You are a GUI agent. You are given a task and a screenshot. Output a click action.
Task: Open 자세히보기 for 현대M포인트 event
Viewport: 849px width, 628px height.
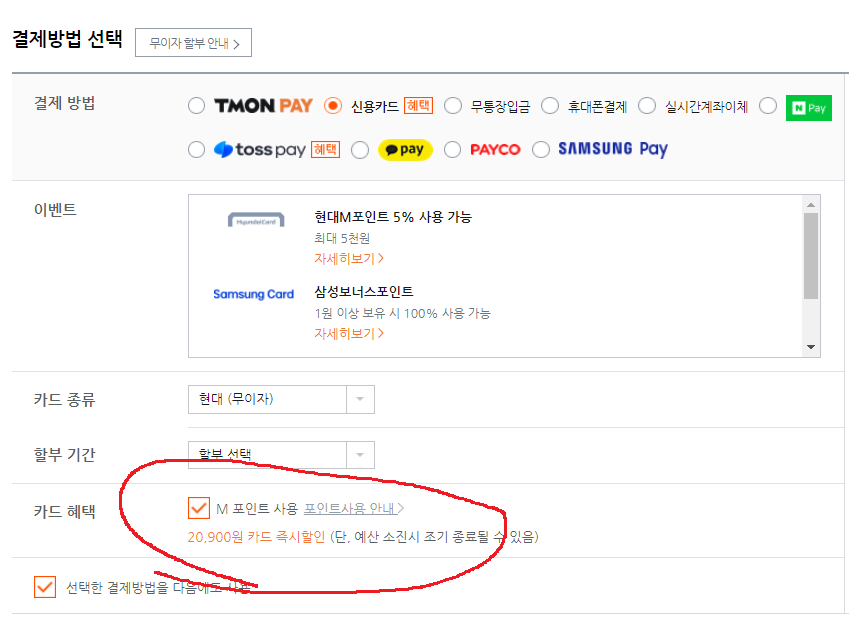349,259
